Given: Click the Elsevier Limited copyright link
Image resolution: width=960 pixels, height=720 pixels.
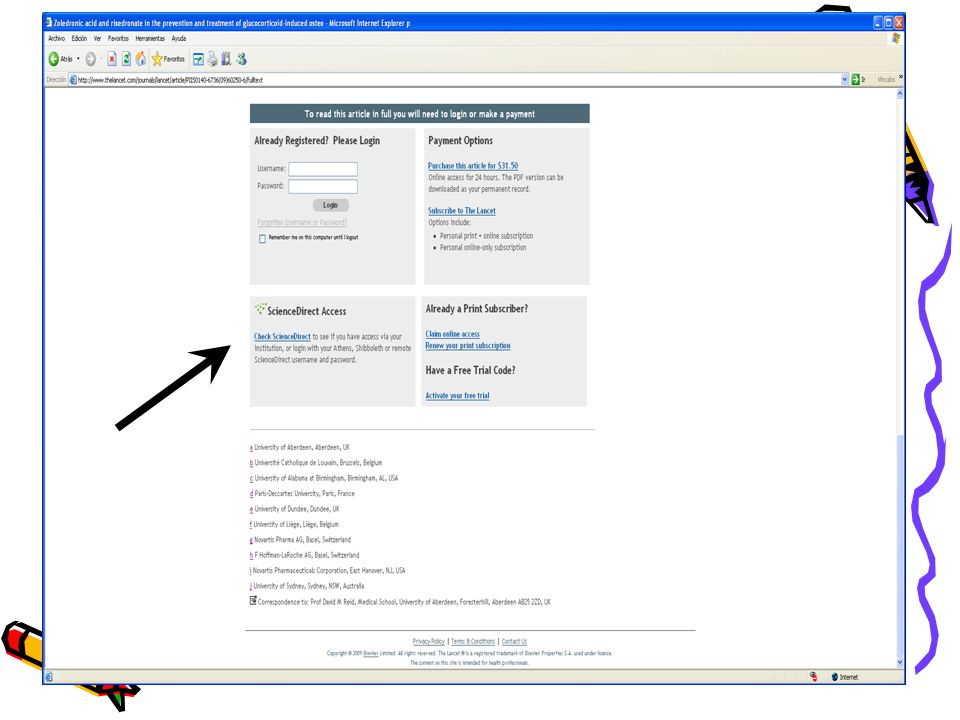Looking at the screenshot, I should click(371, 653).
